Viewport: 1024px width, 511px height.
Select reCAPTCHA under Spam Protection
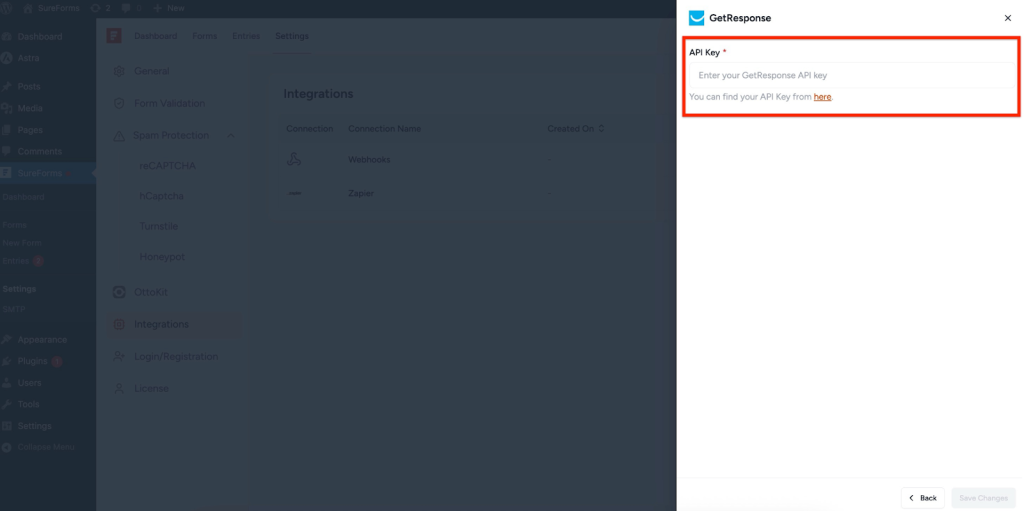pyautogui.click(x=167, y=166)
